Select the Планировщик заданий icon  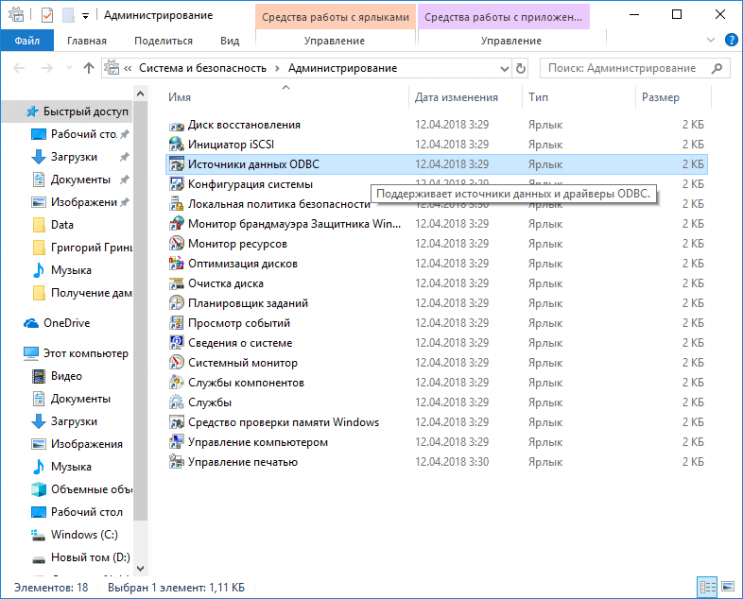tap(176, 303)
